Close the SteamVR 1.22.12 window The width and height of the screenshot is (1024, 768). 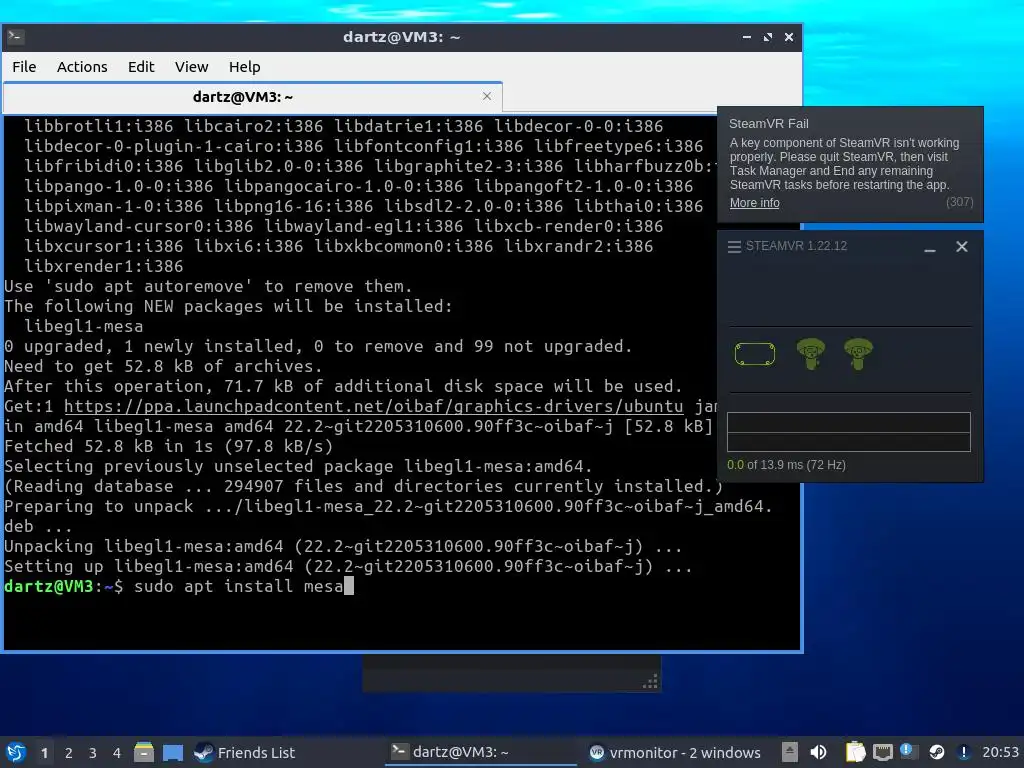point(961,246)
